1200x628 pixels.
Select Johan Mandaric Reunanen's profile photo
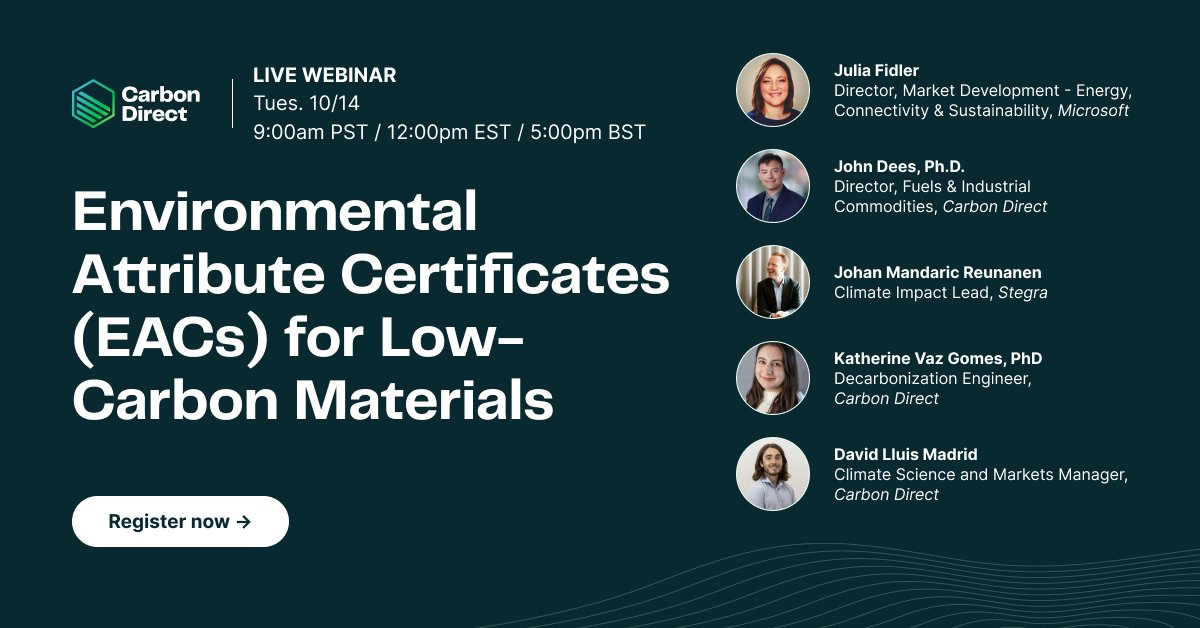click(x=773, y=282)
